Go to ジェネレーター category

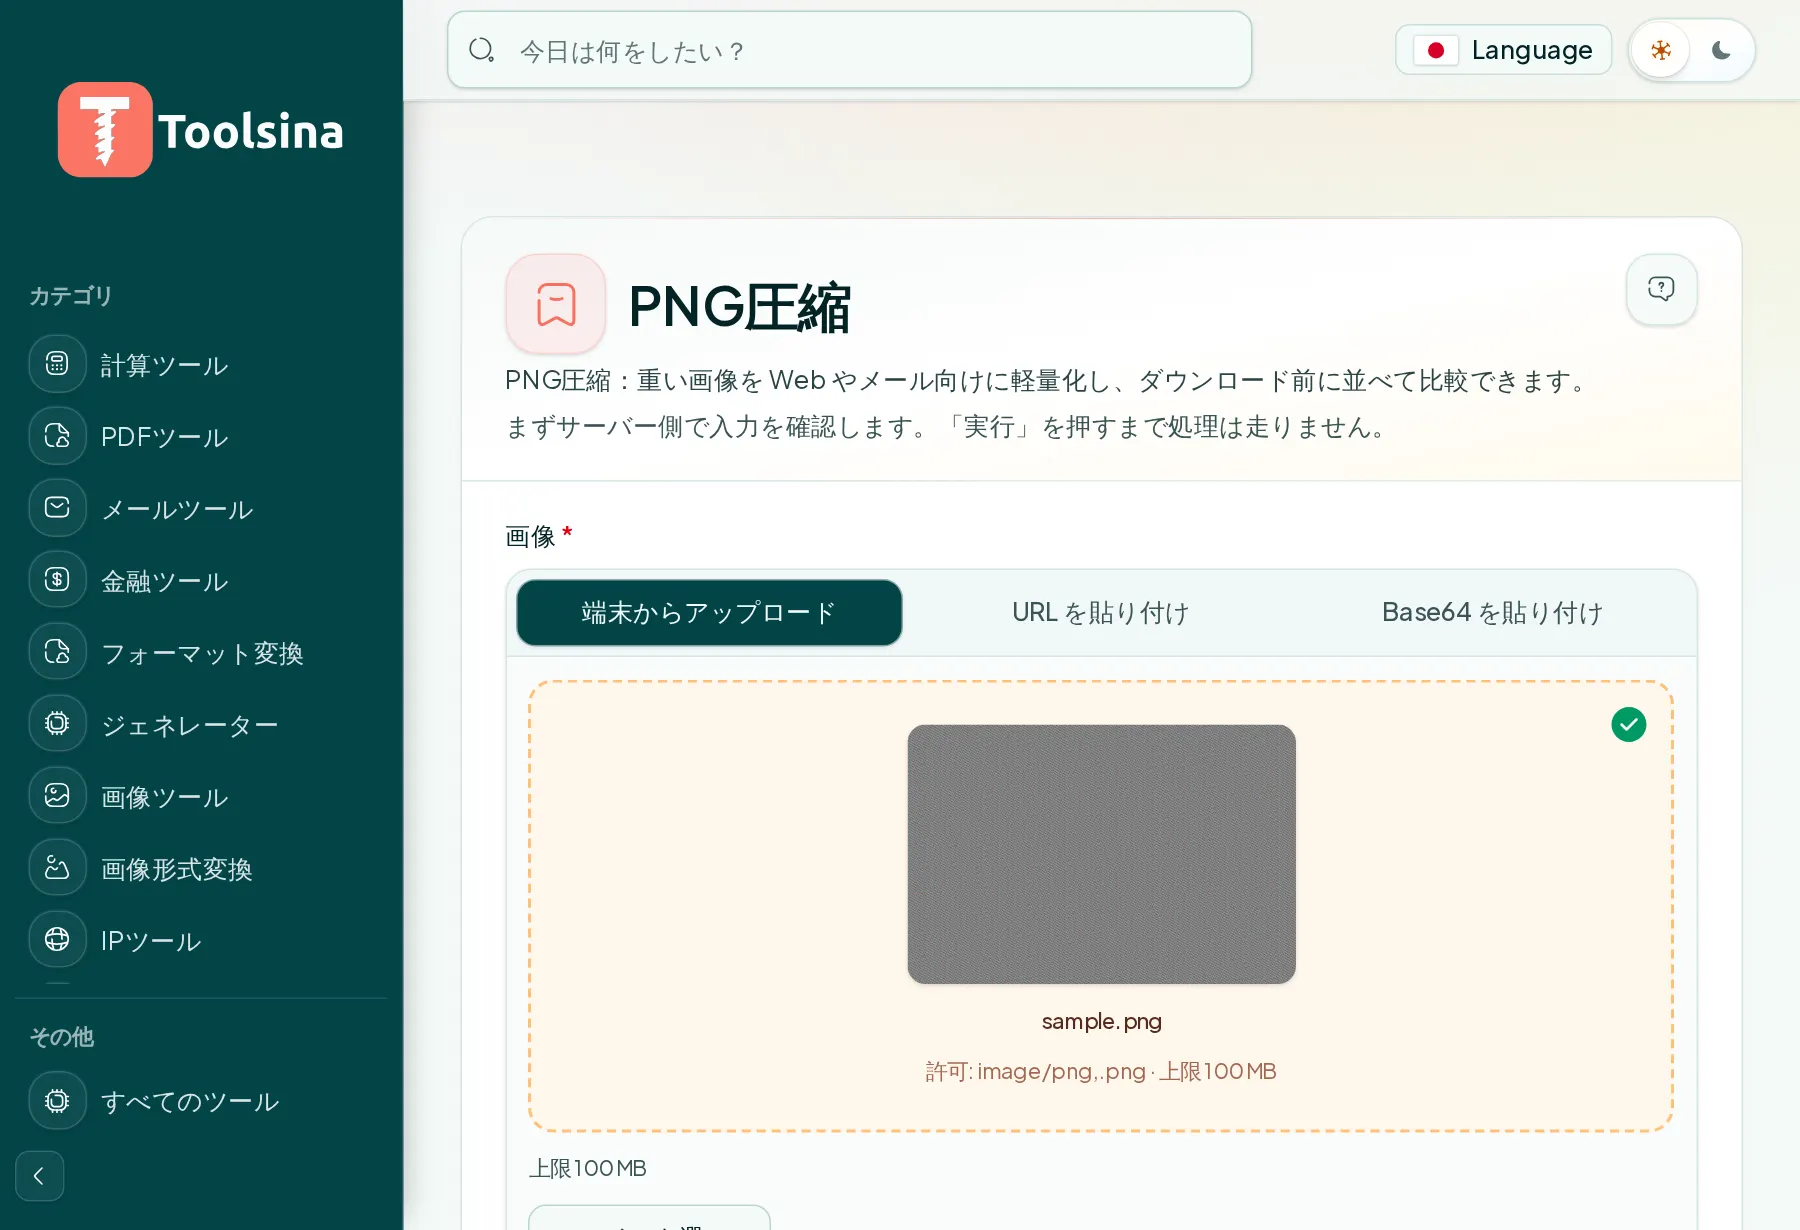coord(189,725)
